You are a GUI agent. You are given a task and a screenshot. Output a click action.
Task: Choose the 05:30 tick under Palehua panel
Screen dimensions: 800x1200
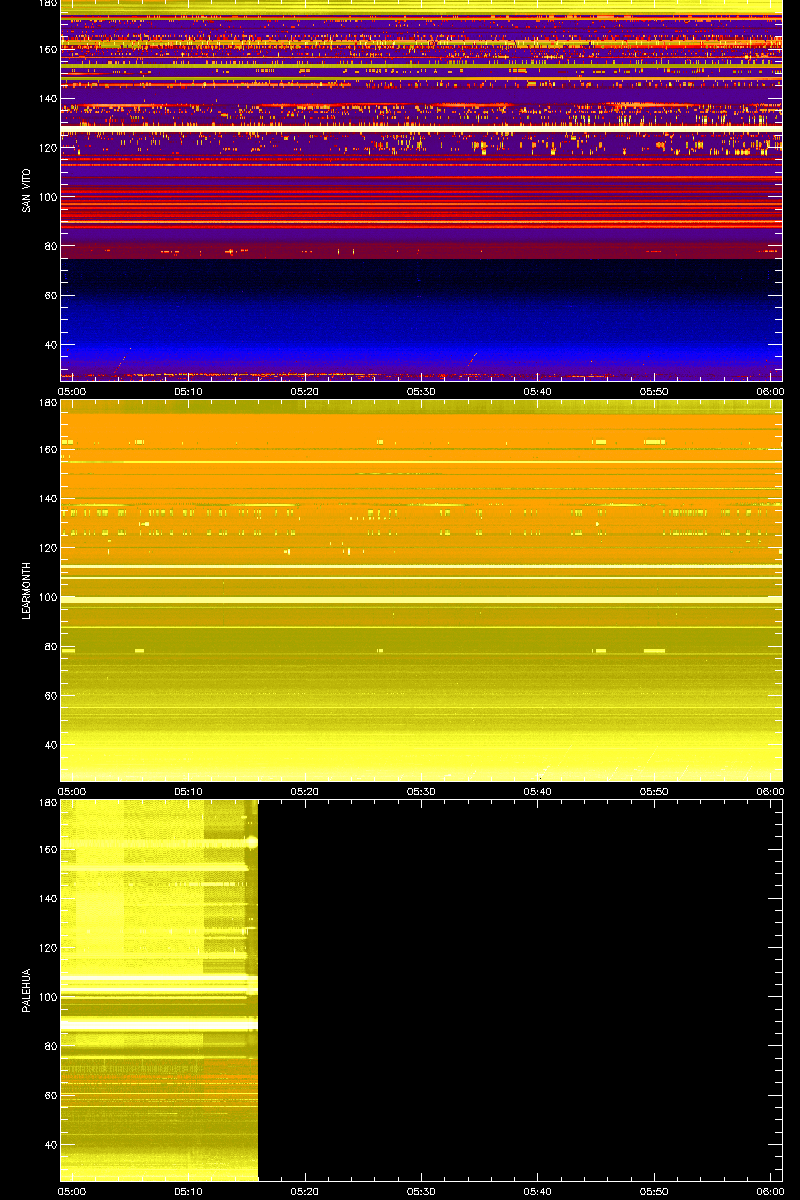pos(421,1191)
